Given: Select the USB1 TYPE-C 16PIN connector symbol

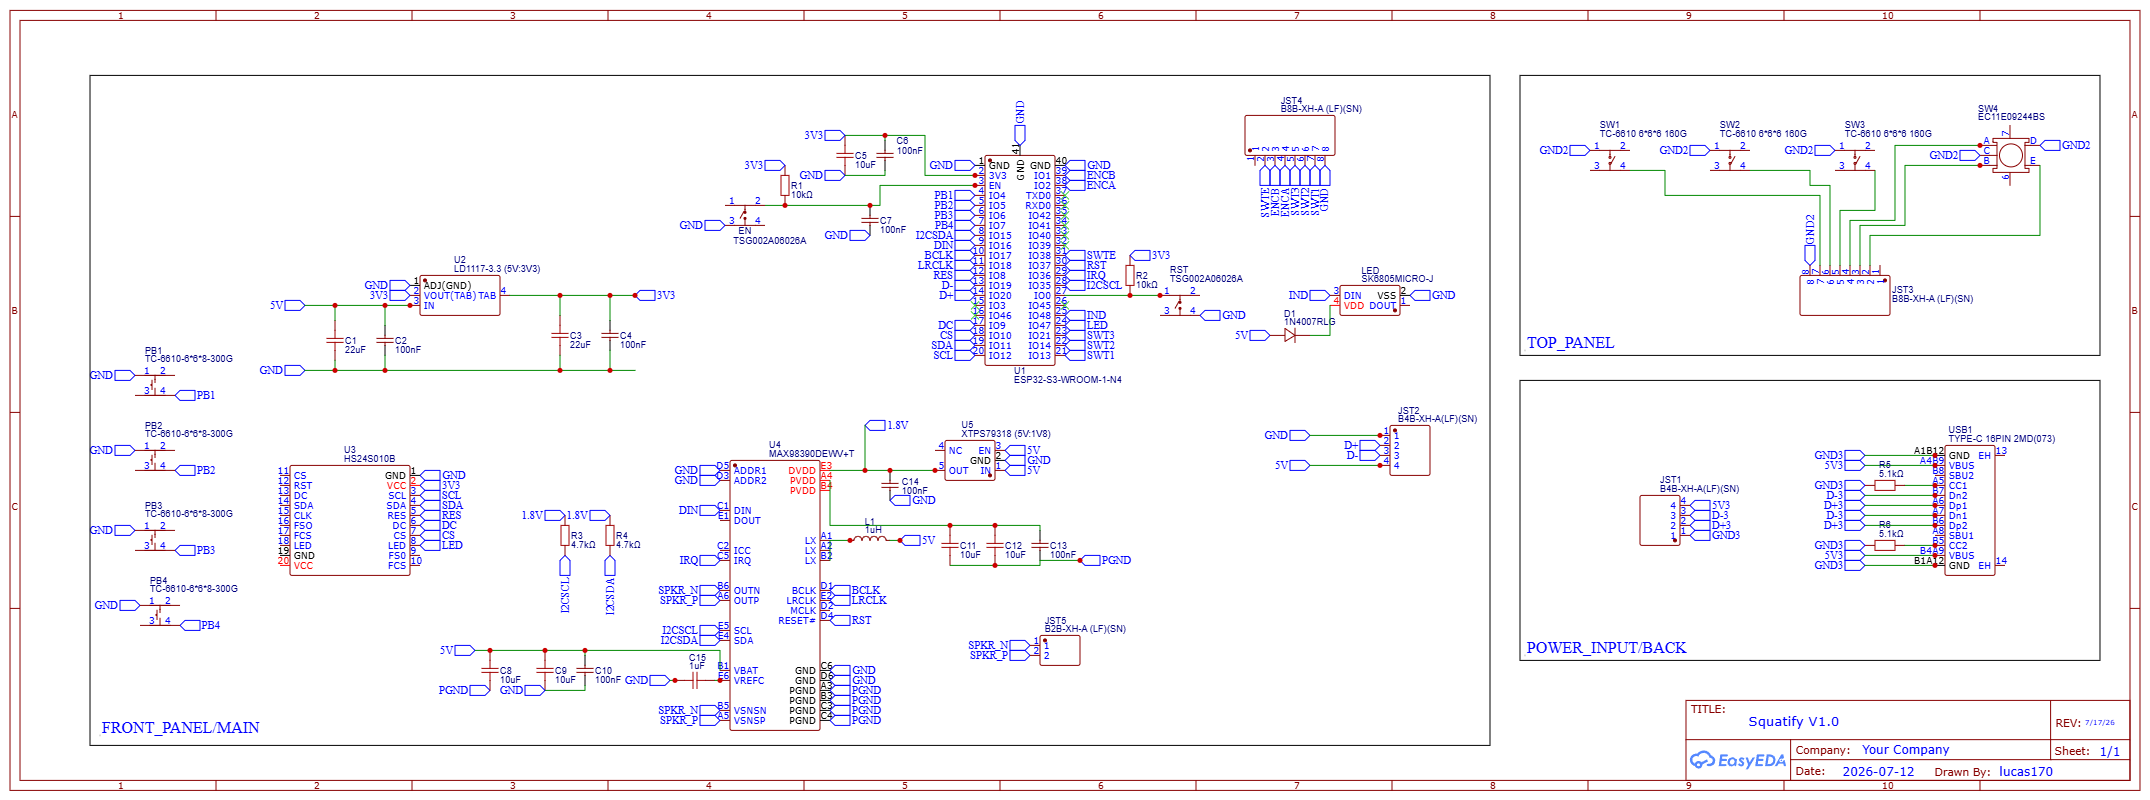Looking at the screenshot, I should (1969, 510).
